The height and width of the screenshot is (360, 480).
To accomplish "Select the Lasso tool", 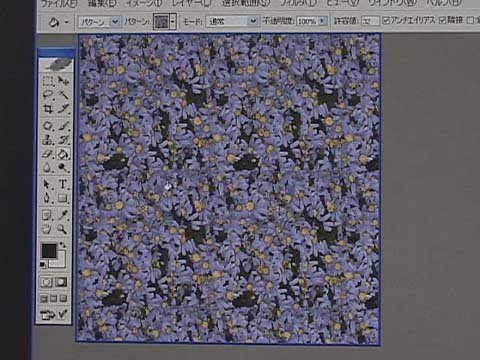I will click(x=48, y=95).
